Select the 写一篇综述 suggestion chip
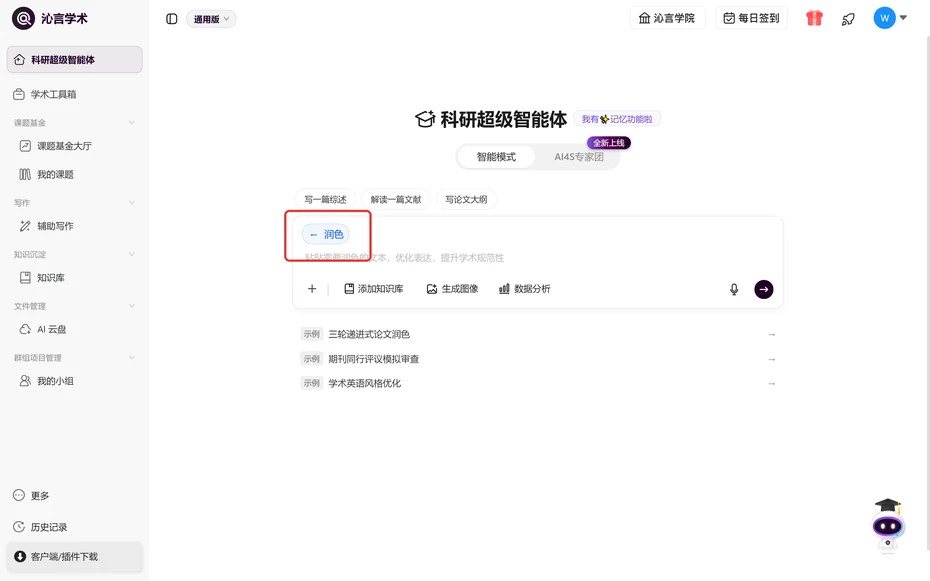 click(325, 200)
